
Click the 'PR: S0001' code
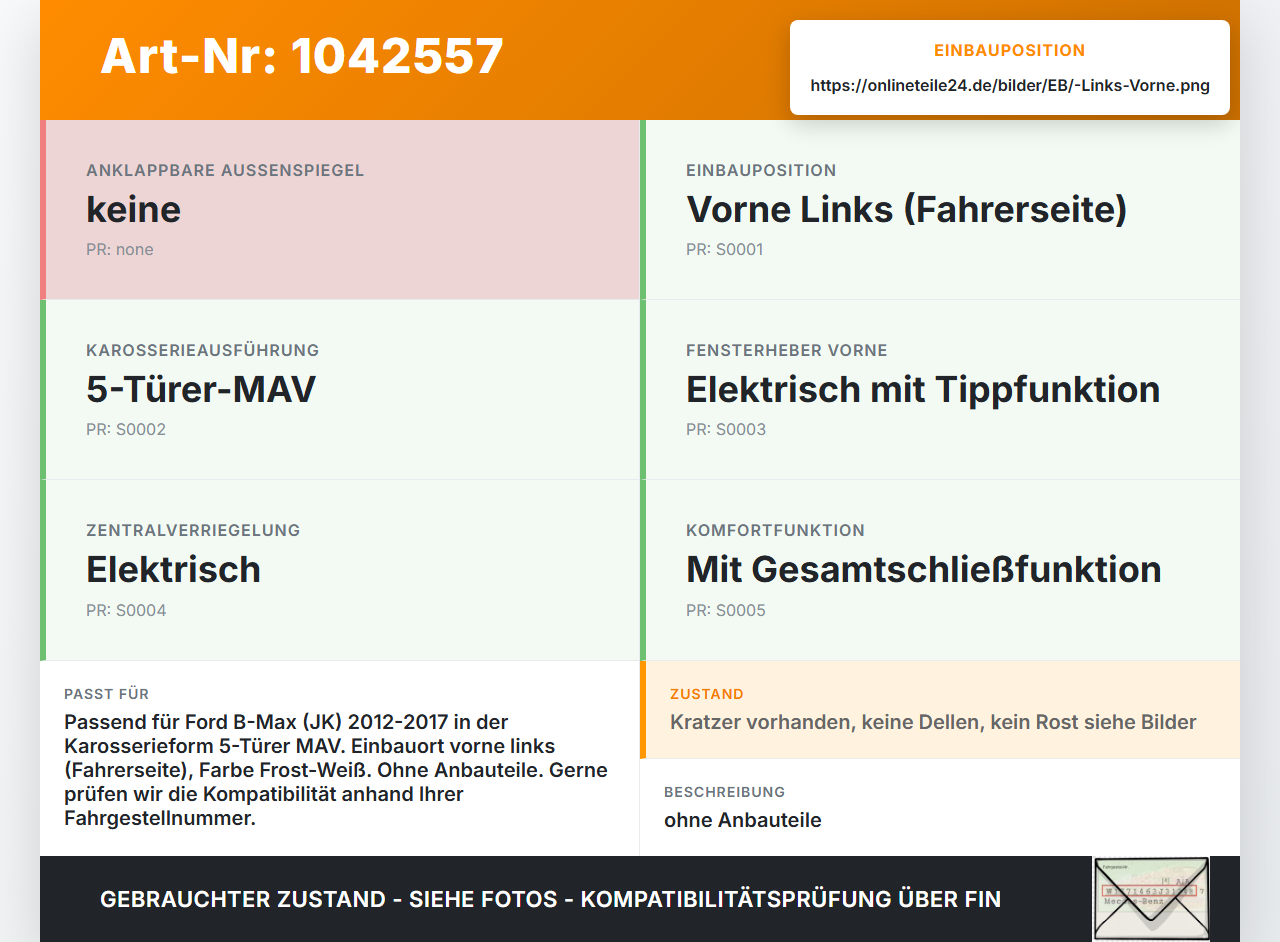coord(725,249)
